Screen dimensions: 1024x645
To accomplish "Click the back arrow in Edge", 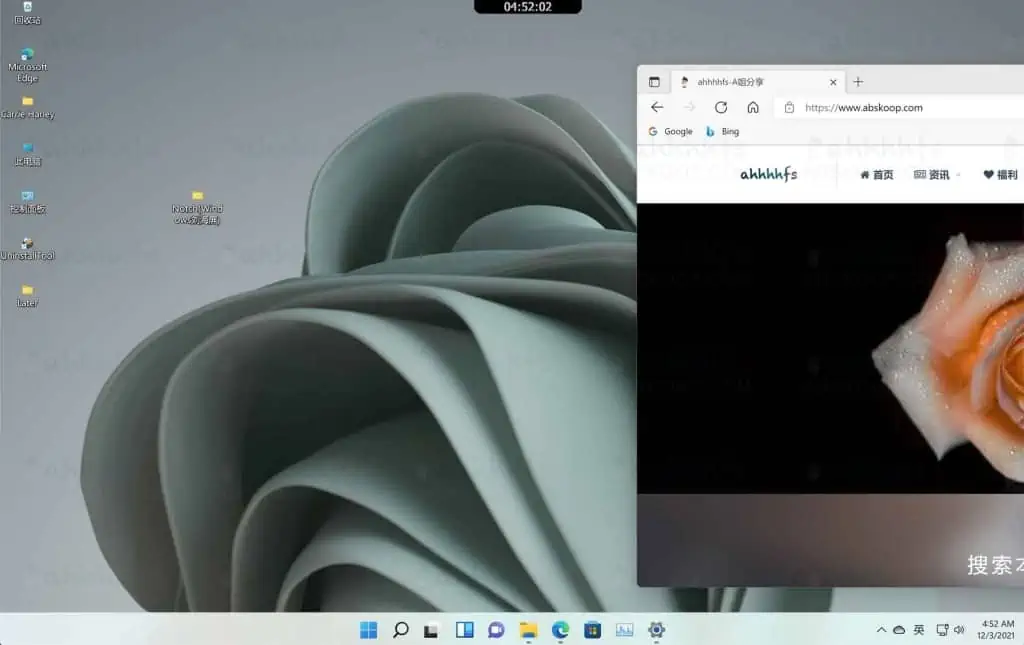I will point(656,107).
